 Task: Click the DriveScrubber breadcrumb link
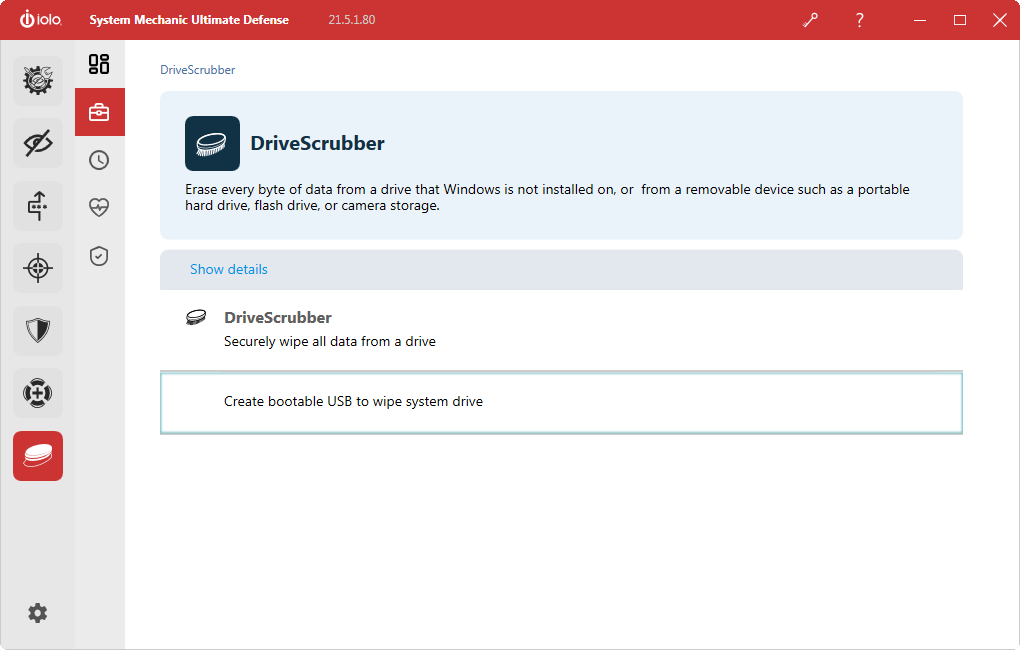point(198,70)
